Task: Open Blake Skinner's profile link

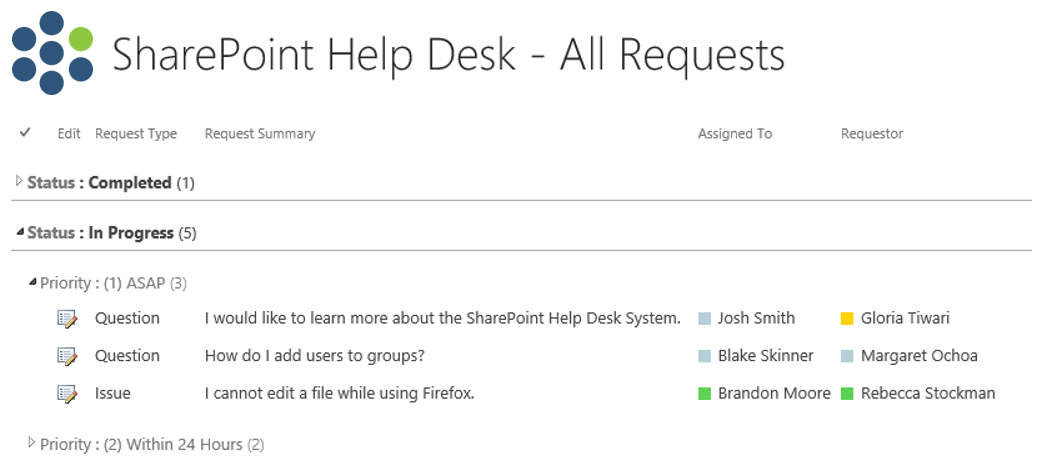Action: (765, 356)
